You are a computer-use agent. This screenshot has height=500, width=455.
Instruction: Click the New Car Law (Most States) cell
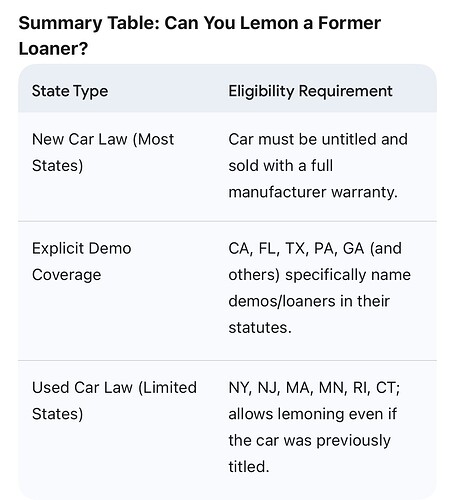pos(103,152)
